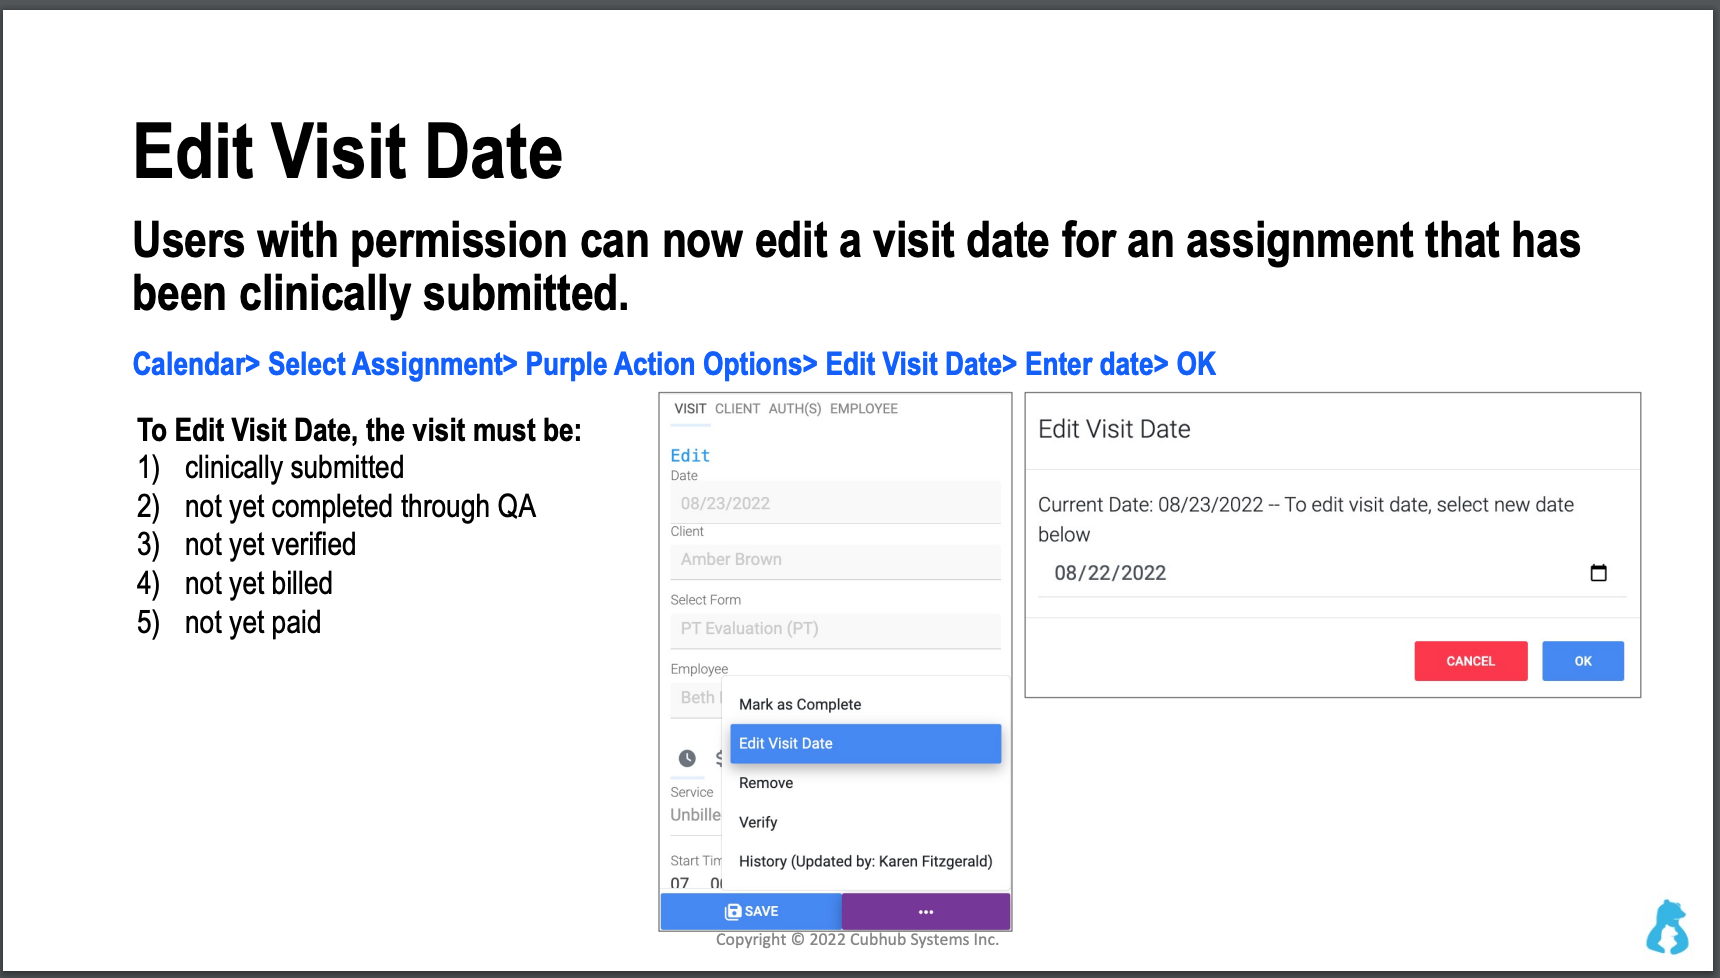Confirm with the blue OK button
This screenshot has height=978, width=1720.
(1582, 661)
